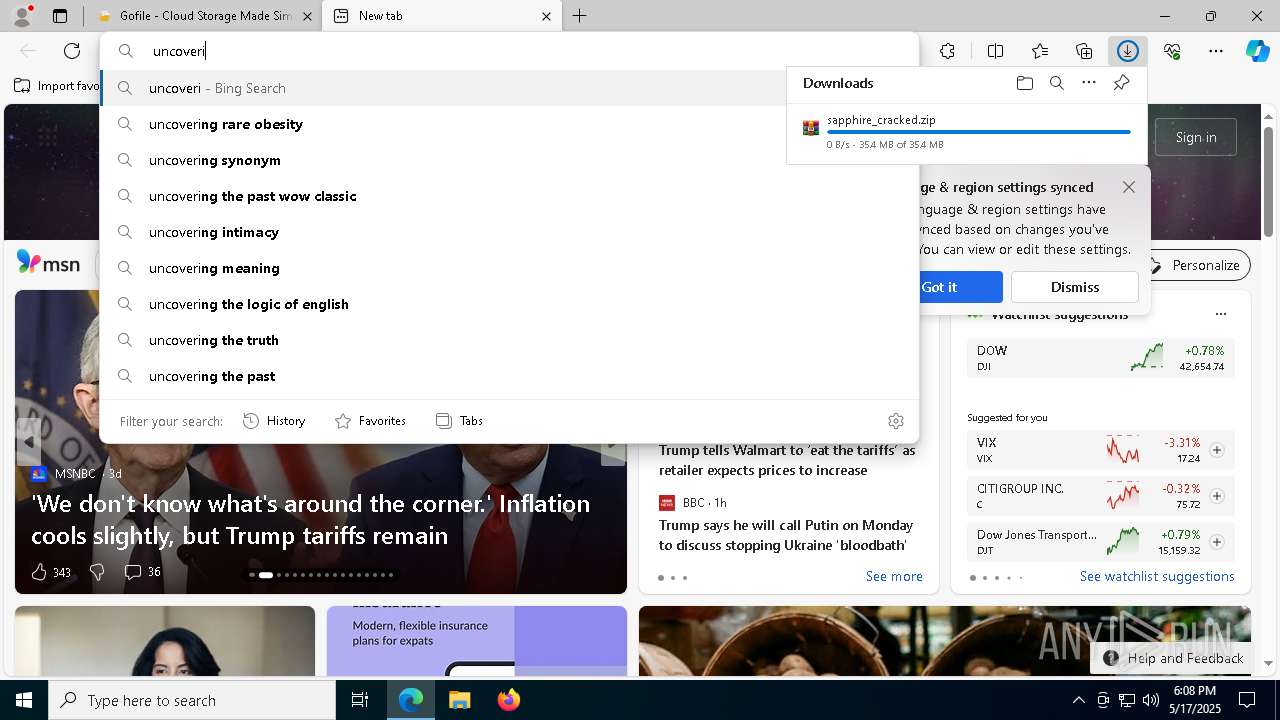Open watchlist more options ellipsis

coord(1220,314)
